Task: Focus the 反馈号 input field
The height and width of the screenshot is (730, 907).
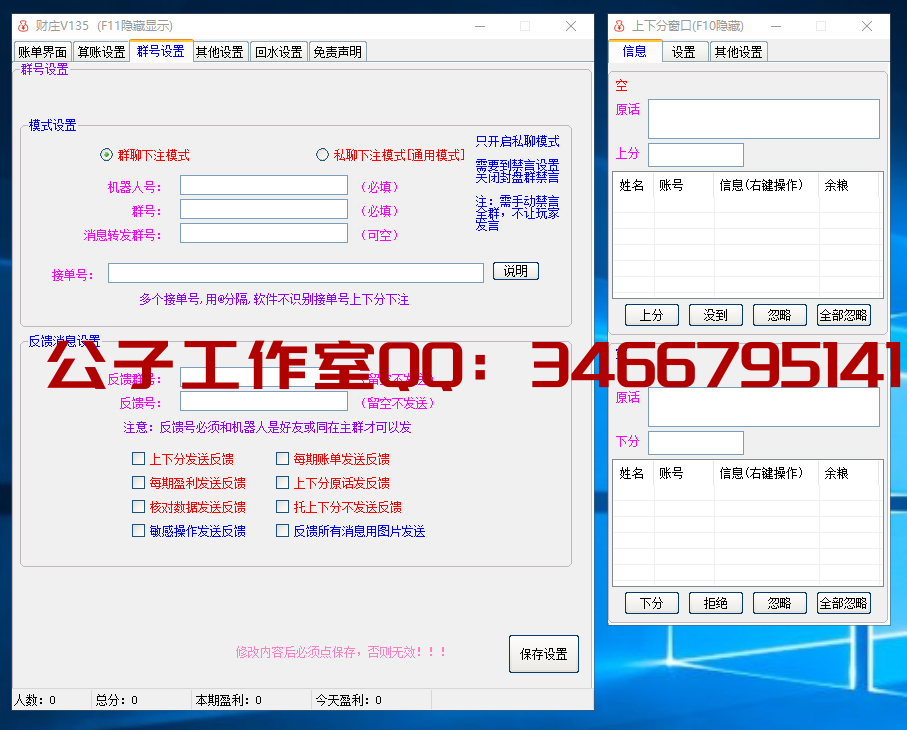Action: coord(264,401)
